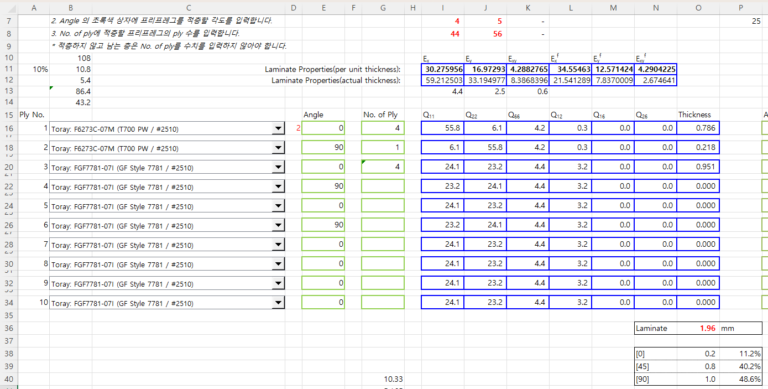Viewport: 768px width, 389px height.
Task: Open the material dropdown for ply 7
Action: (x=278, y=245)
